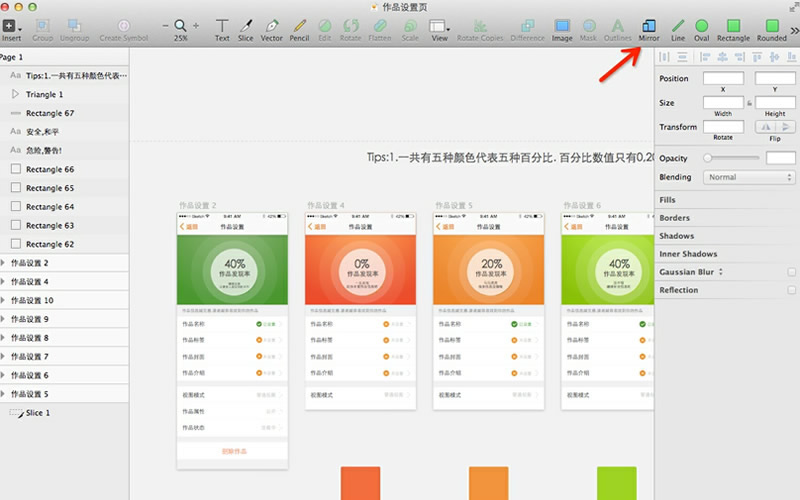Click the Edit toolbar icon
The image size is (800, 500).
pos(324,26)
